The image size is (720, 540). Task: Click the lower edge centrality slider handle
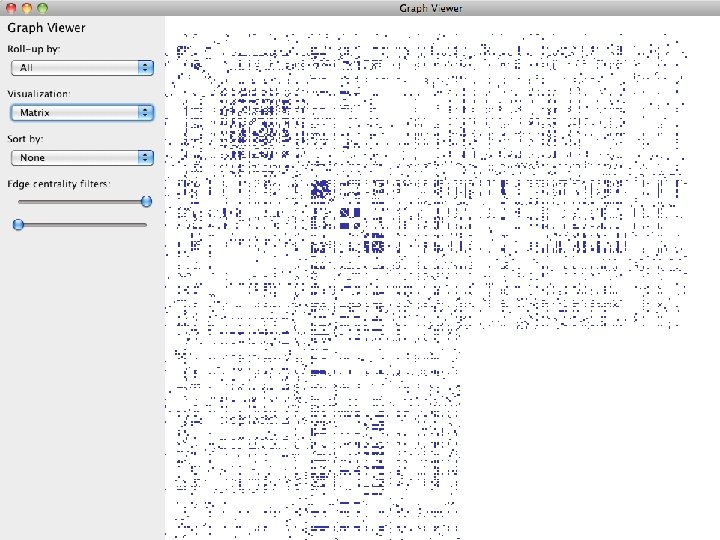(x=18, y=225)
